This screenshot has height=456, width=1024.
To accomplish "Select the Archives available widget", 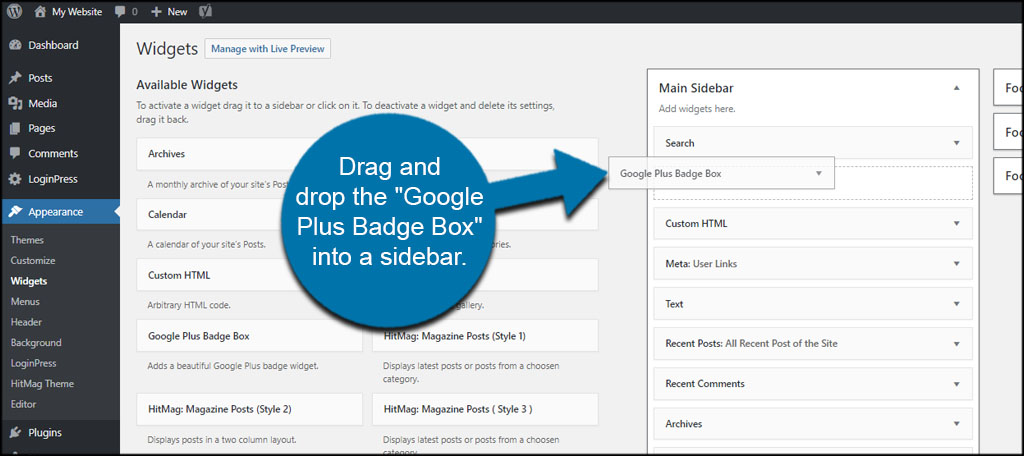I will 249,154.
